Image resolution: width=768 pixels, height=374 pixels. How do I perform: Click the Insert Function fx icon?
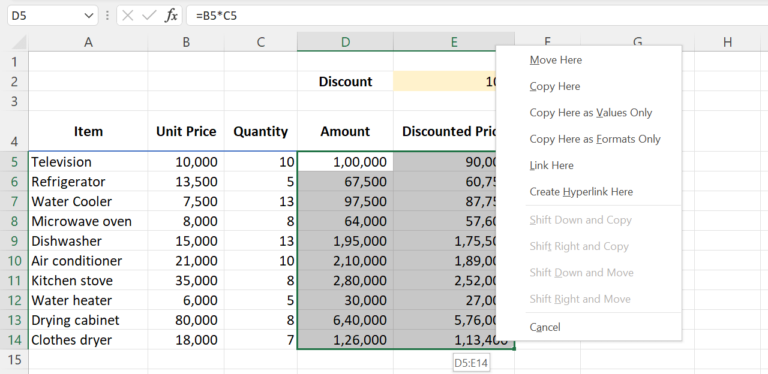tap(171, 16)
